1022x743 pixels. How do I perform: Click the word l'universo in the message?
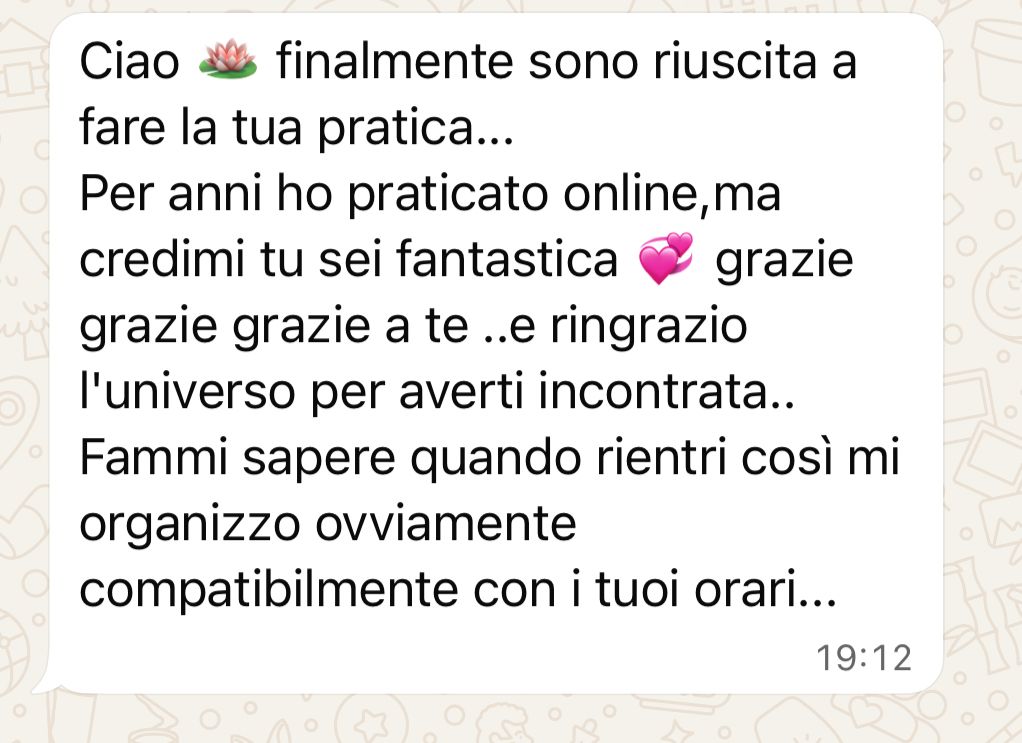point(188,392)
